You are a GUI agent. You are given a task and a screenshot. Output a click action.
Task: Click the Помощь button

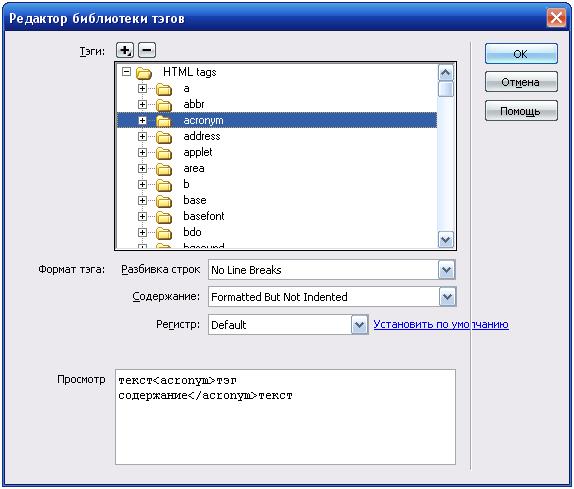click(x=521, y=111)
